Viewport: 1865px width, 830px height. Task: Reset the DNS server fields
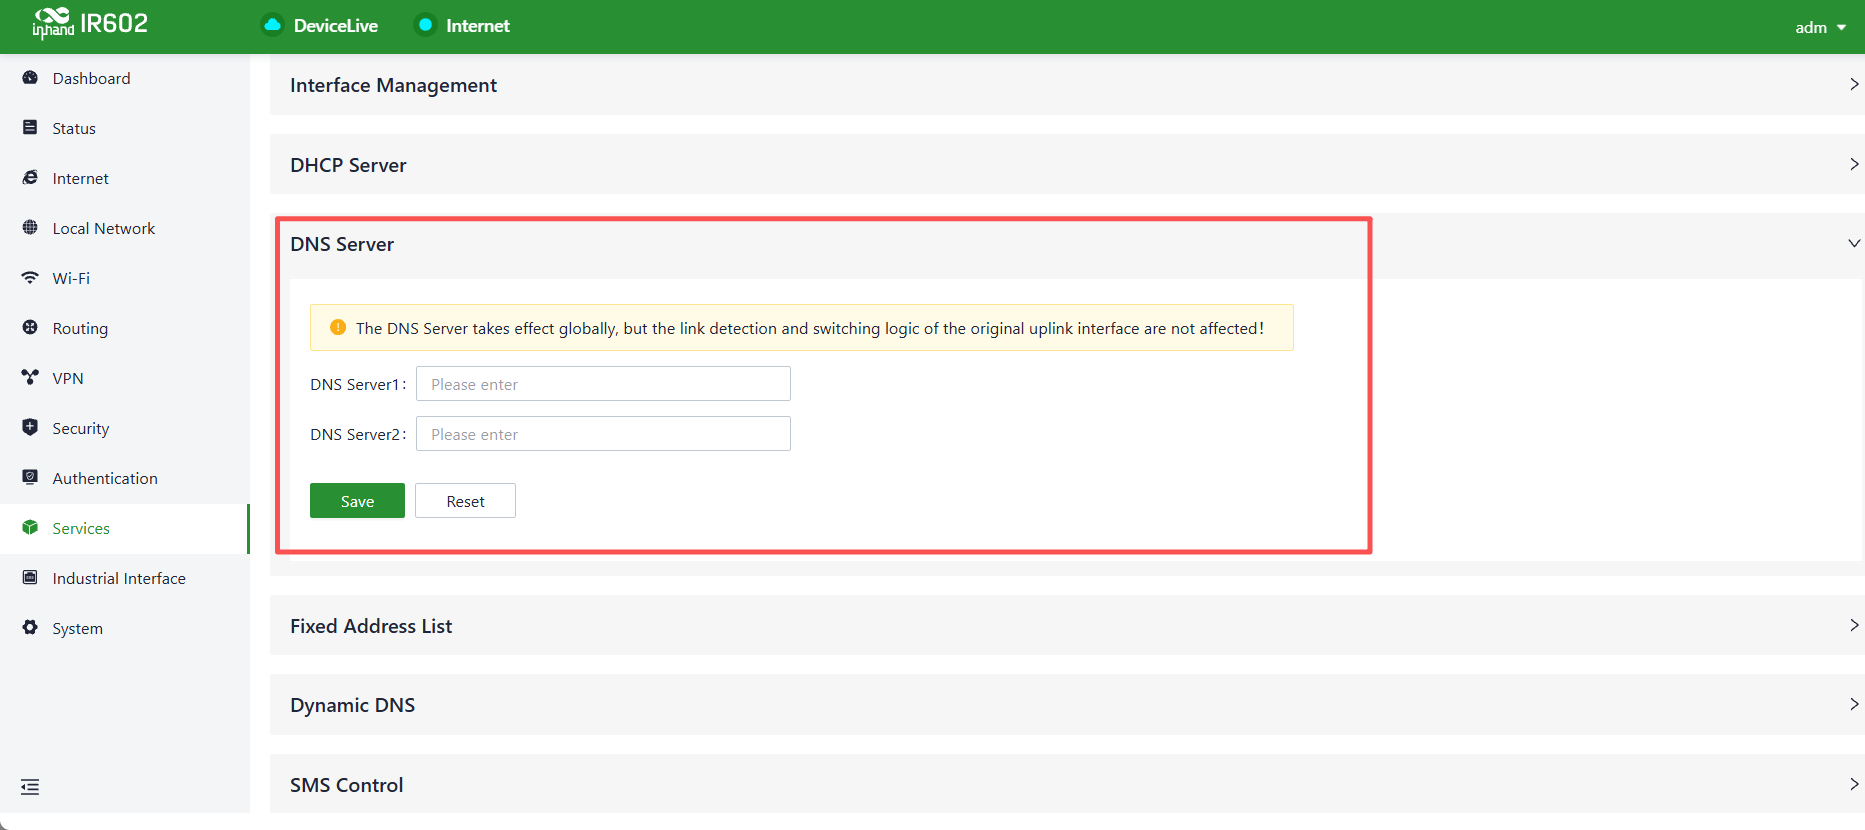[465, 501]
